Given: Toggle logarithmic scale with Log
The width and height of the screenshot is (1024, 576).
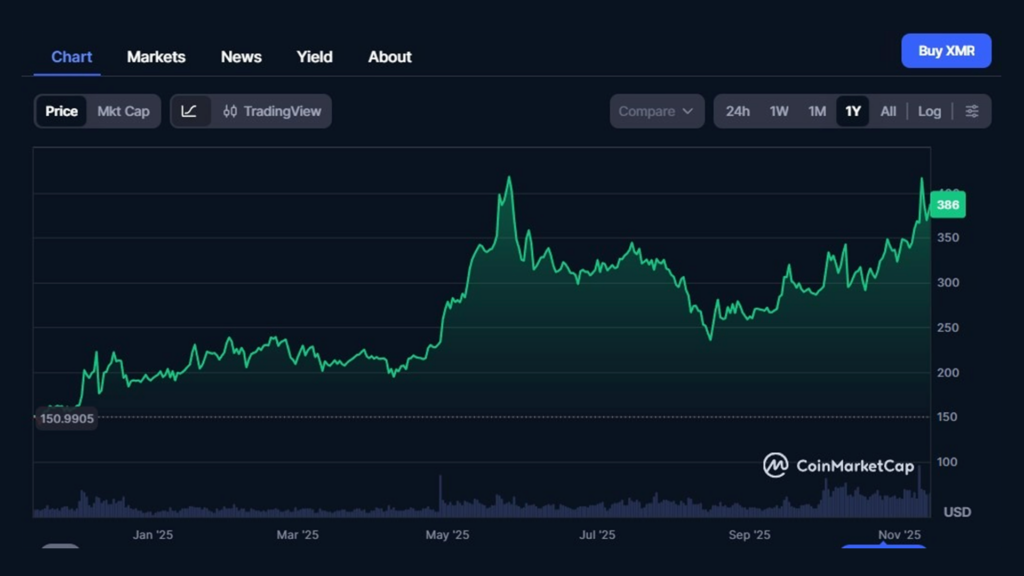Looking at the screenshot, I should pyautogui.click(x=929, y=111).
